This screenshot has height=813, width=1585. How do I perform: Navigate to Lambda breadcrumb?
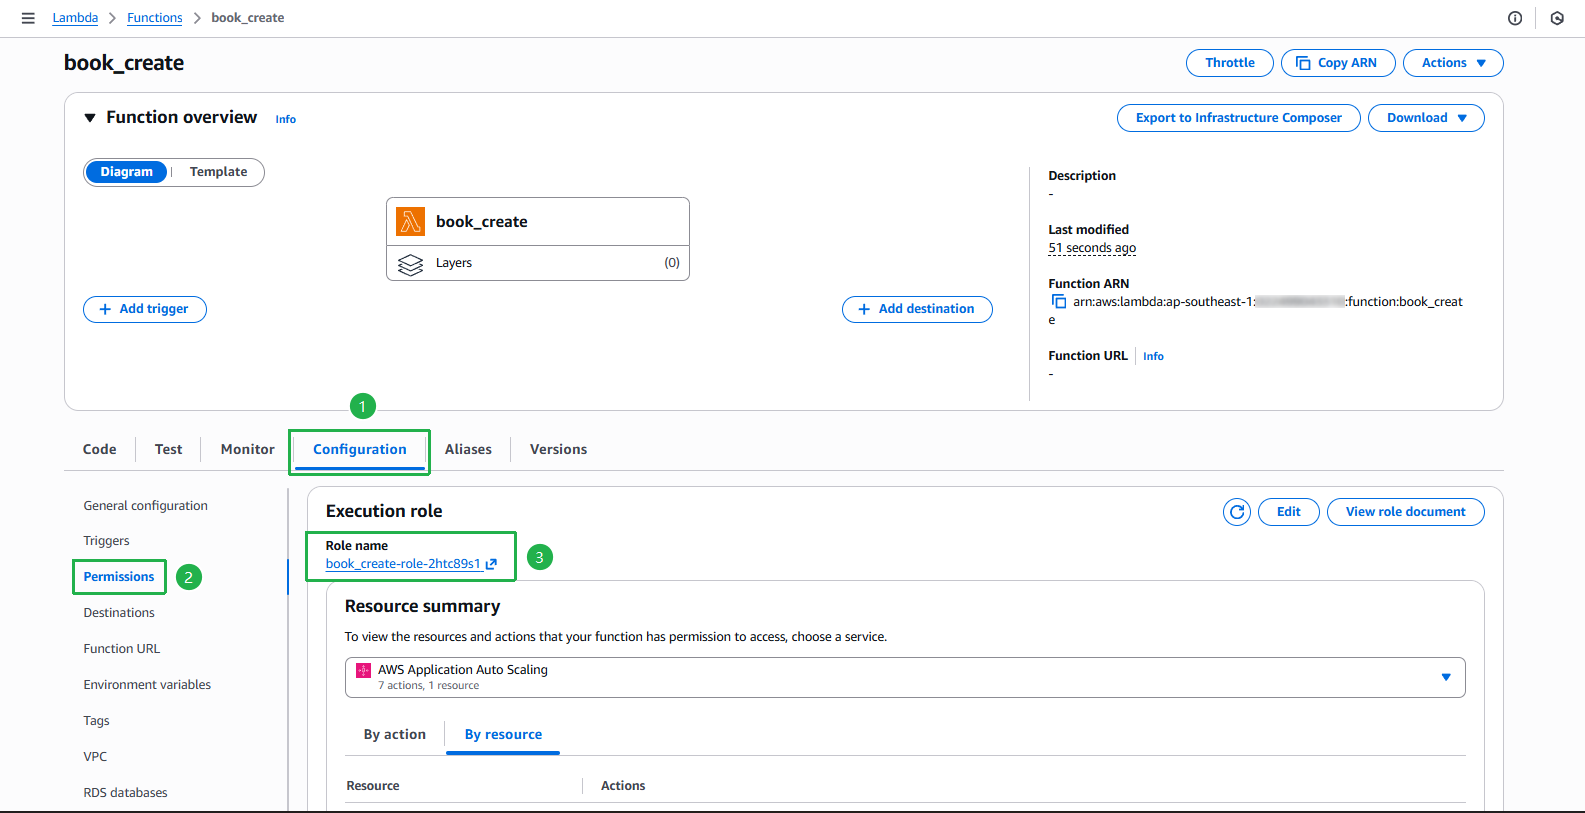click(75, 18)
